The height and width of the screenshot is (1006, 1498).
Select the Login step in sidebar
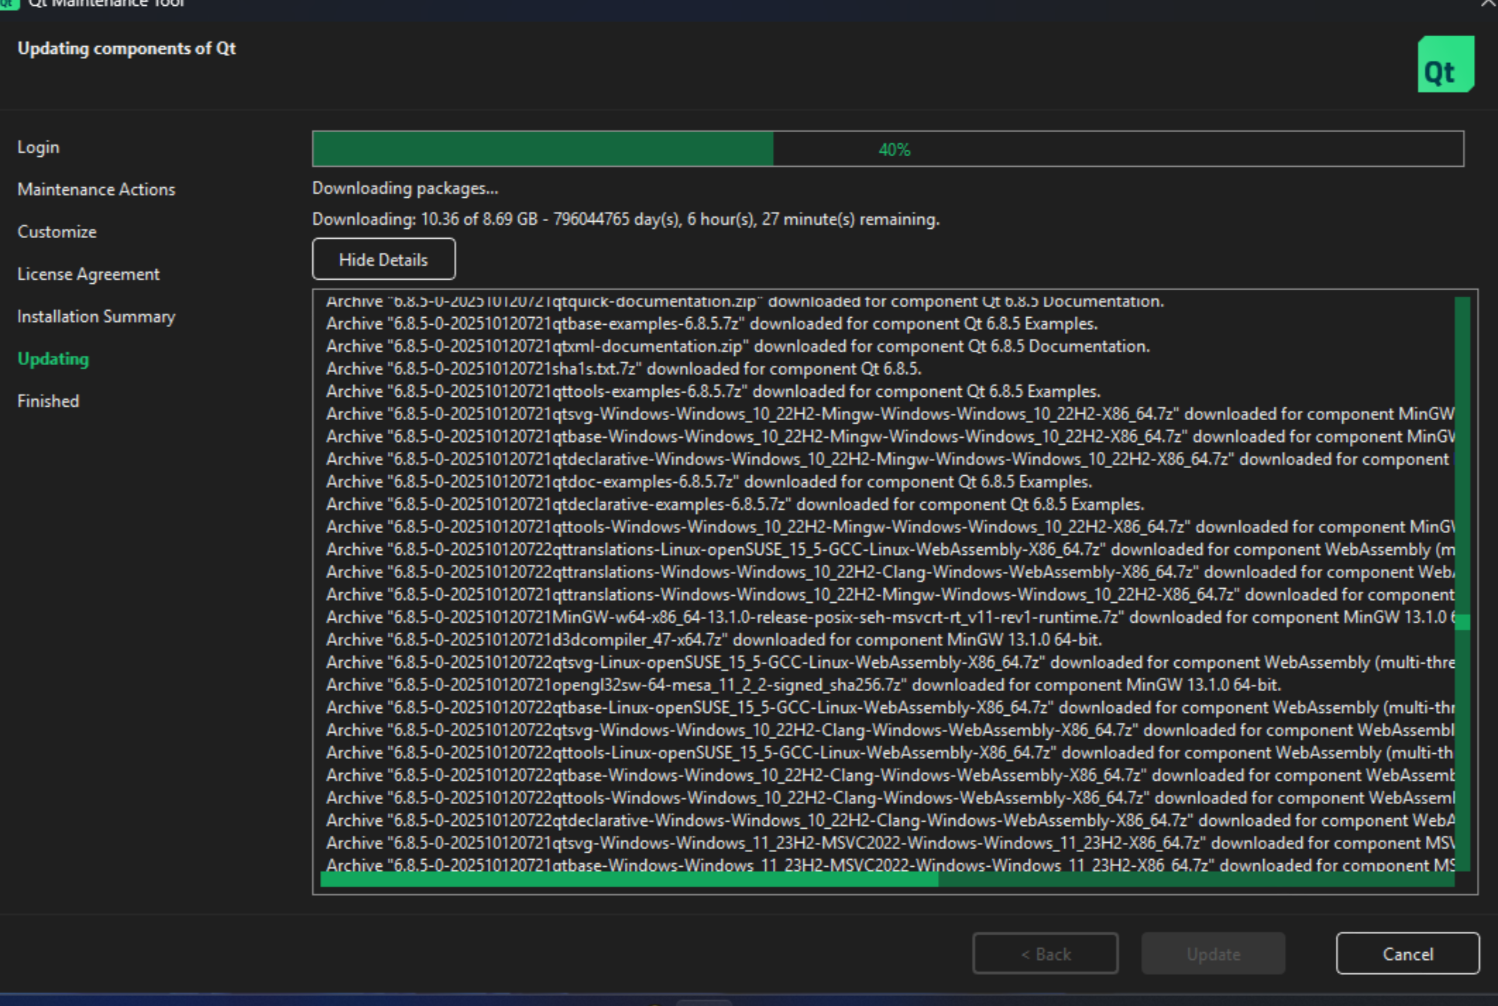click(38, 147)
